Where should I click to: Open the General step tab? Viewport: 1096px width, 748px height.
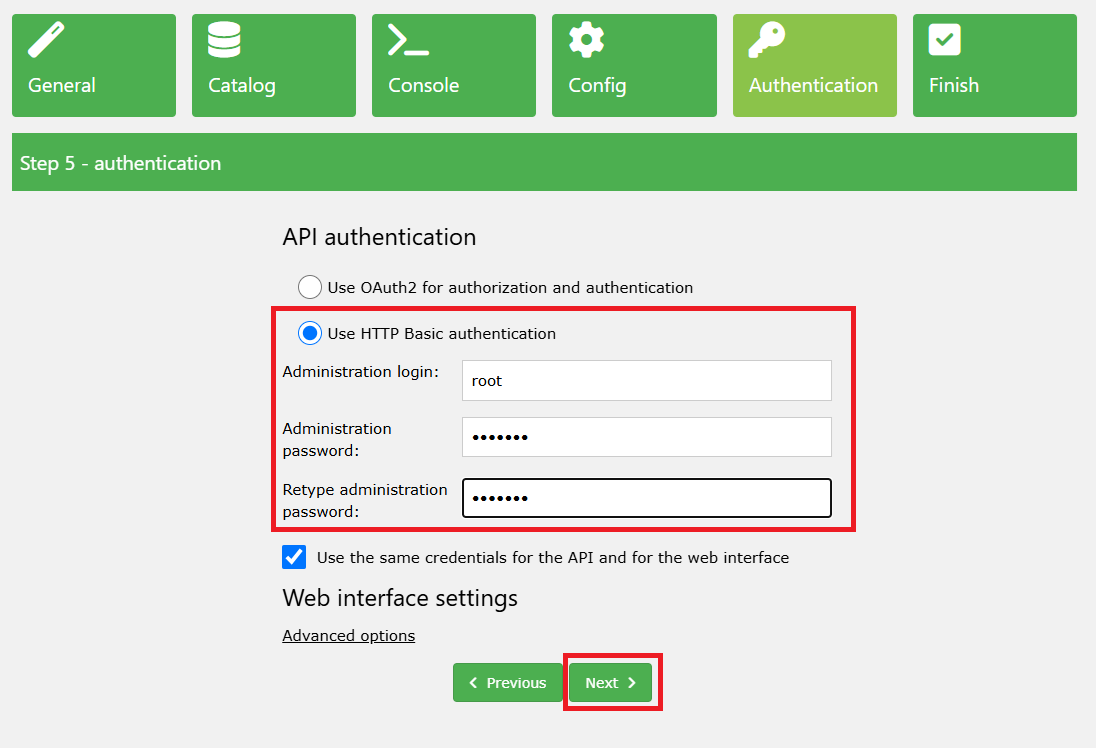pyautogui.click(x=94, y=65)
